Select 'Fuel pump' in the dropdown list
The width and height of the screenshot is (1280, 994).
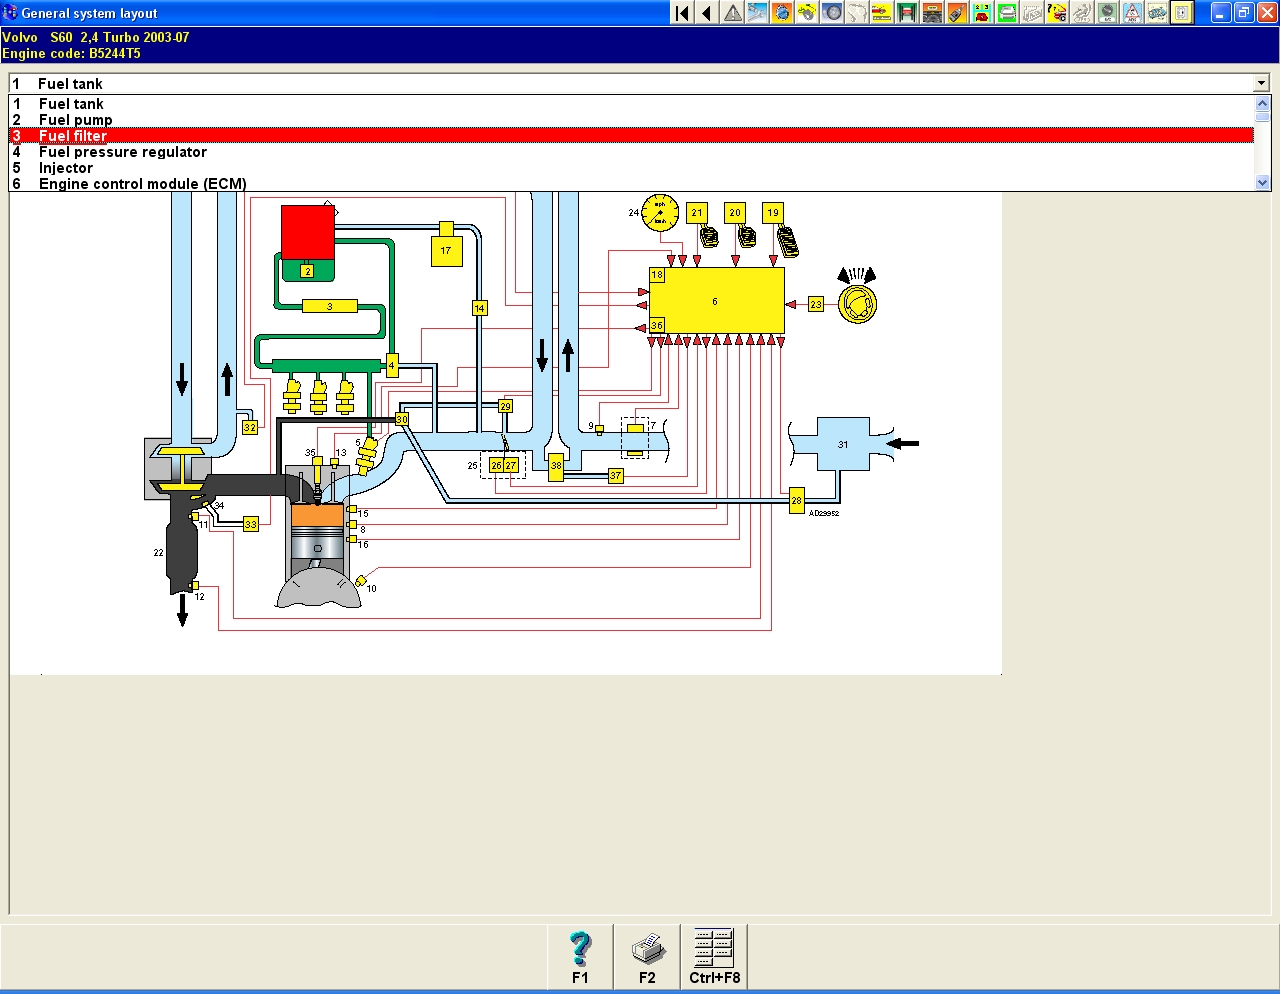(631, 120)
